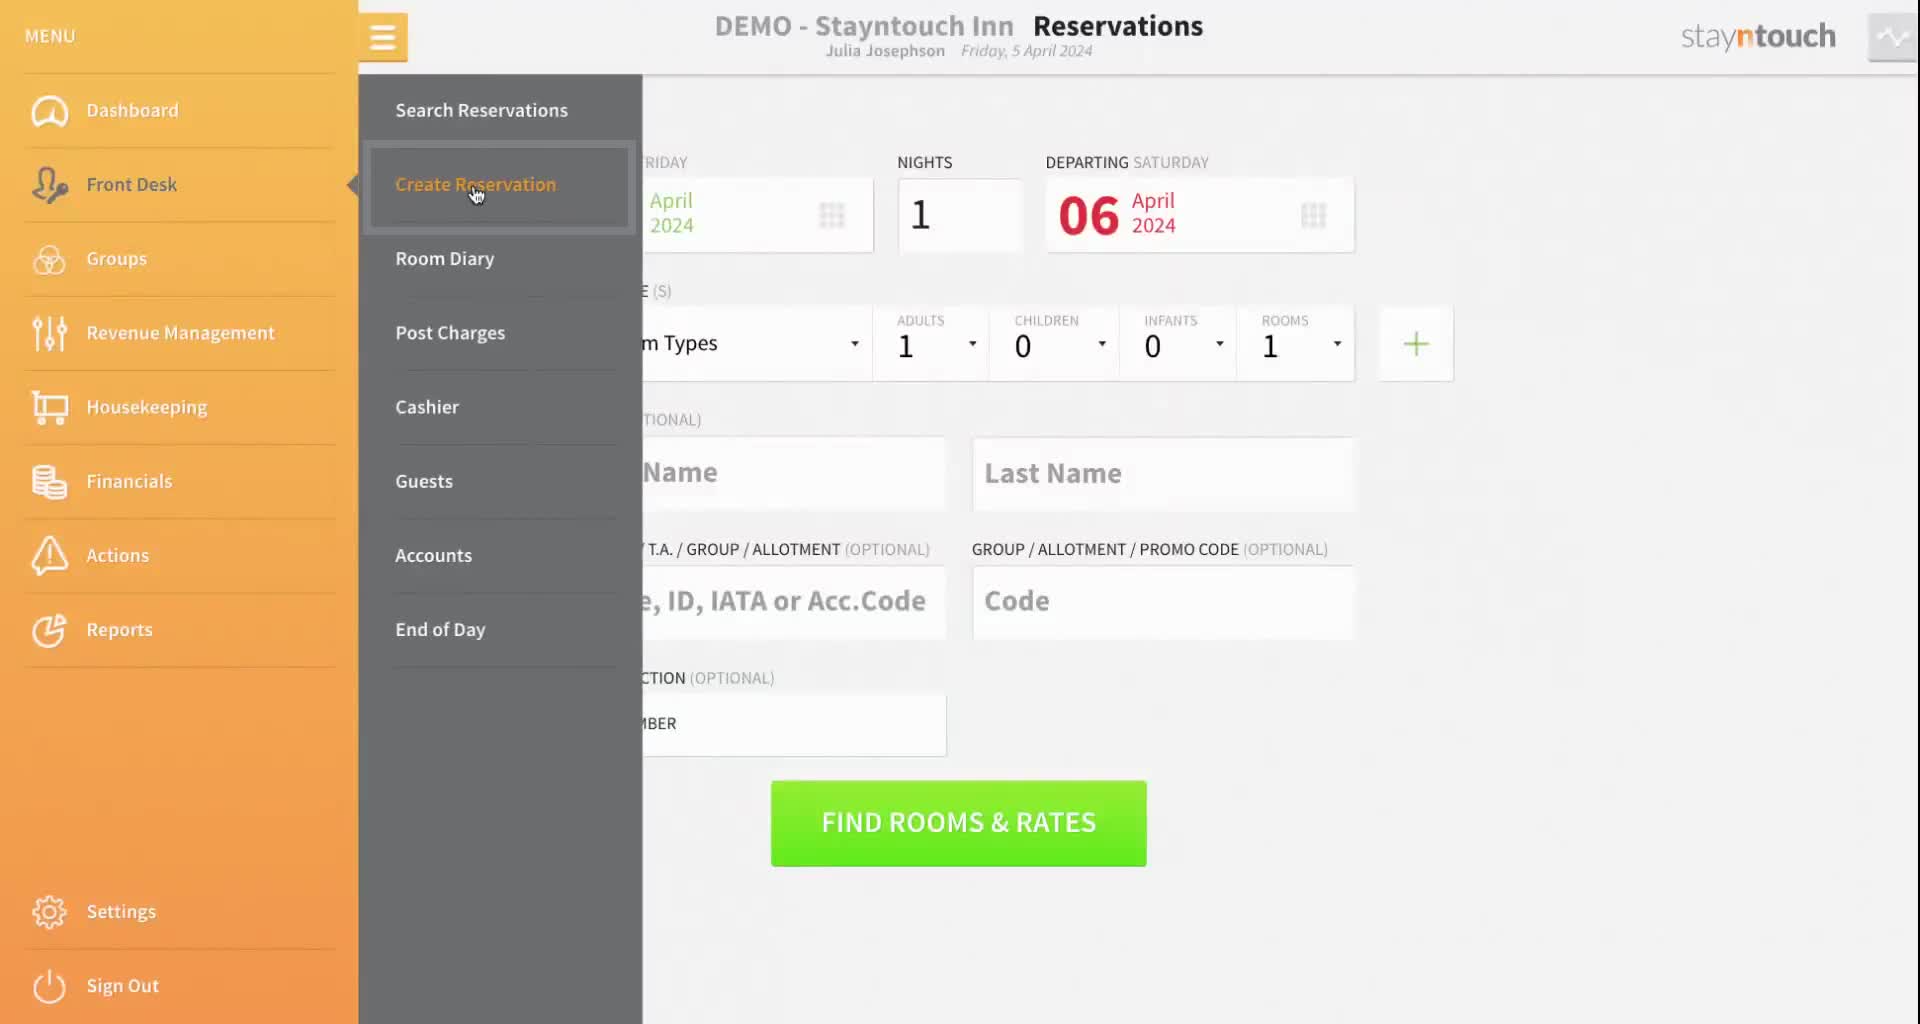Click the Sign Out label
Image resolution: width=1920 pixels, height=1024 pixels.
pos(122,986)
